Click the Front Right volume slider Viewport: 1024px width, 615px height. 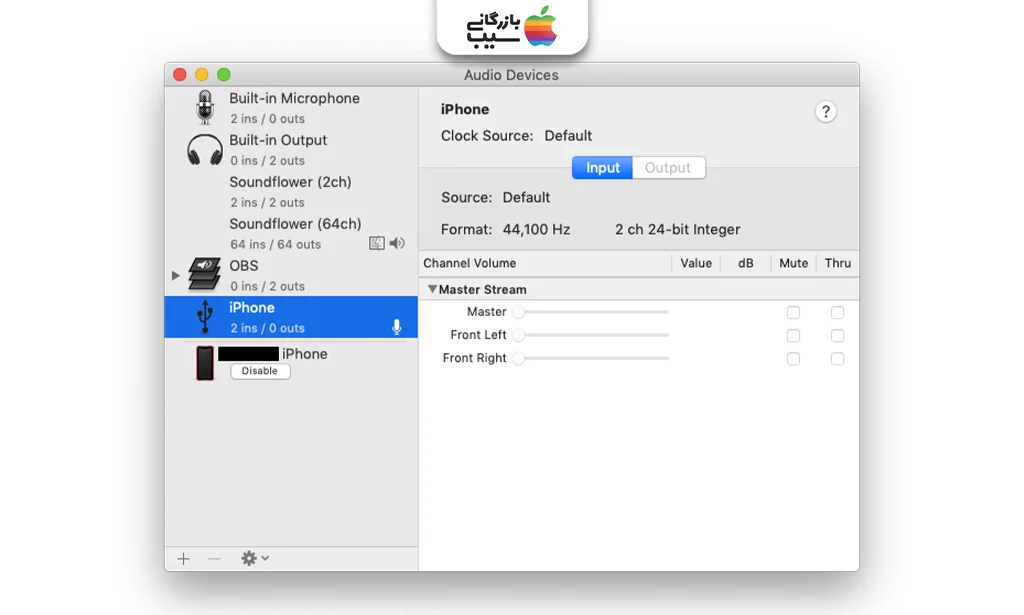(x=591, y=358)
